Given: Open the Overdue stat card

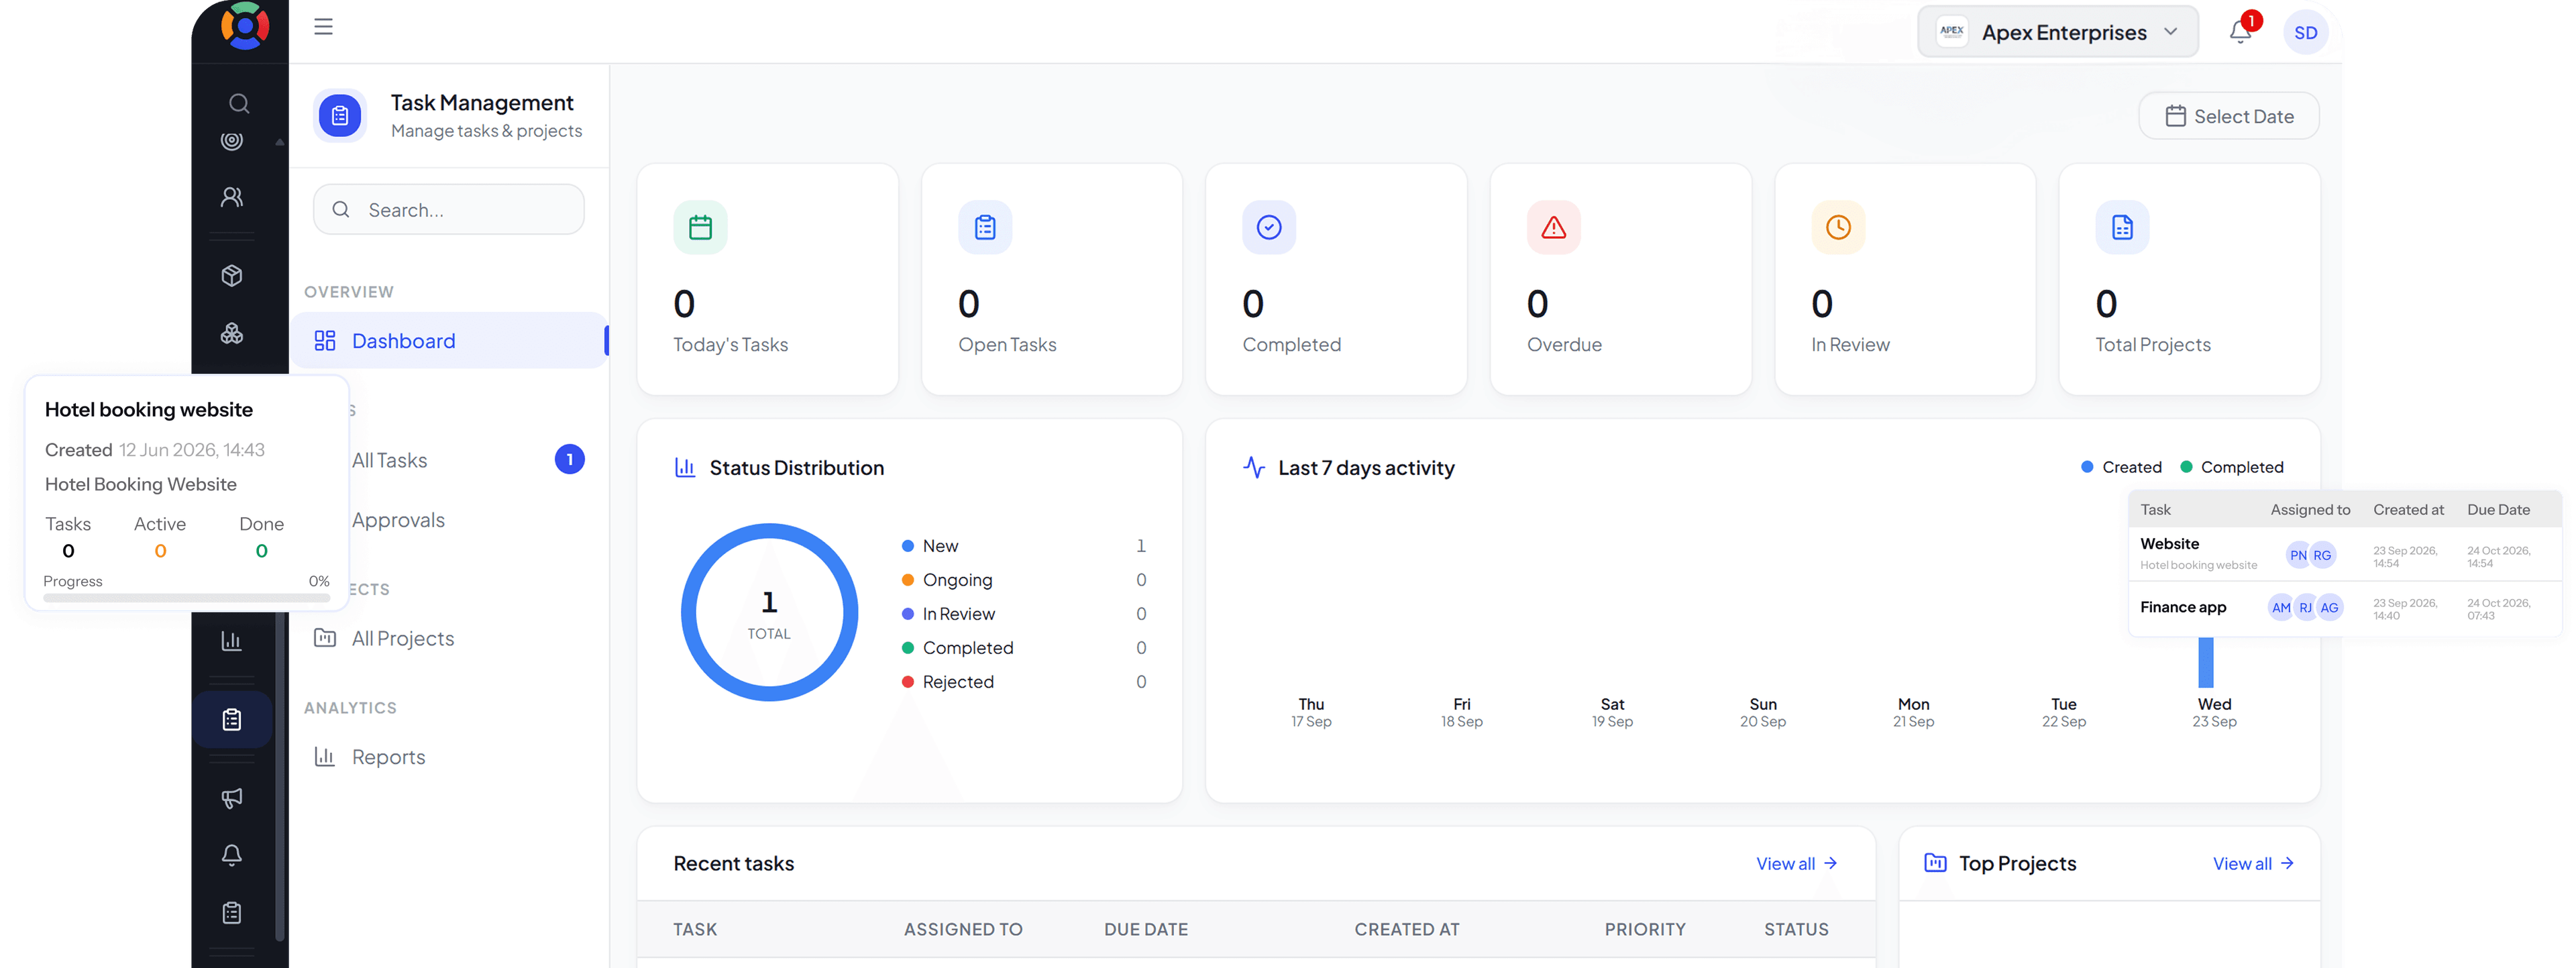Looking at the screenshot, I should click(x=1621, y=280).
